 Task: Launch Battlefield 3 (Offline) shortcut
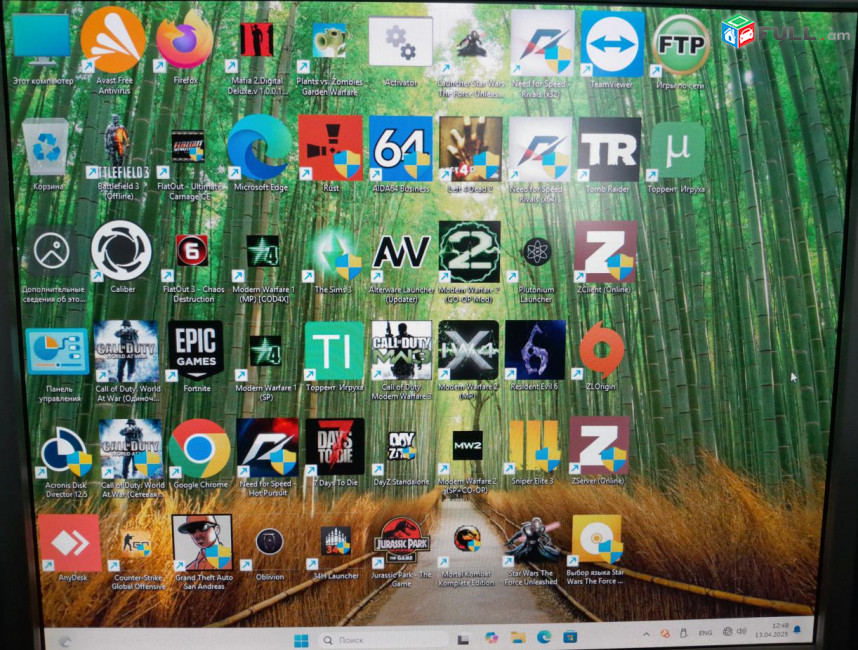tap(117, 146)
